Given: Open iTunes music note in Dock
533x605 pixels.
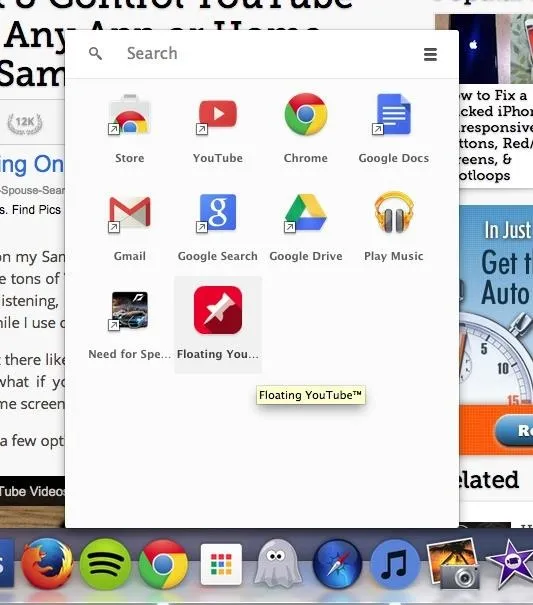Looking at the screenshot, I should [x=394, y=564].
